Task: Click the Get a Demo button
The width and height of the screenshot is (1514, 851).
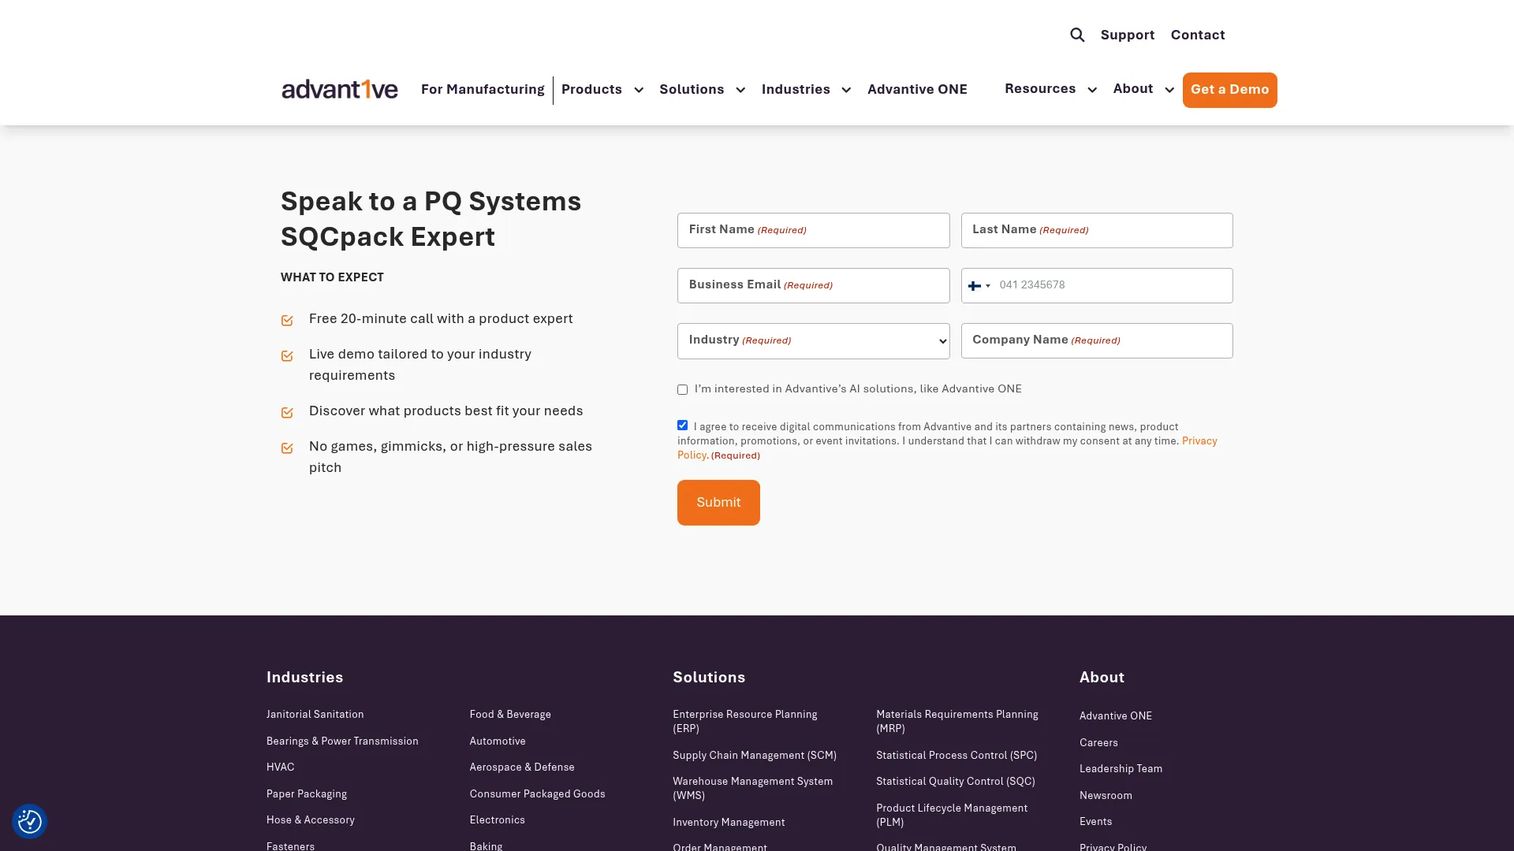Action: pos(1229,90)
